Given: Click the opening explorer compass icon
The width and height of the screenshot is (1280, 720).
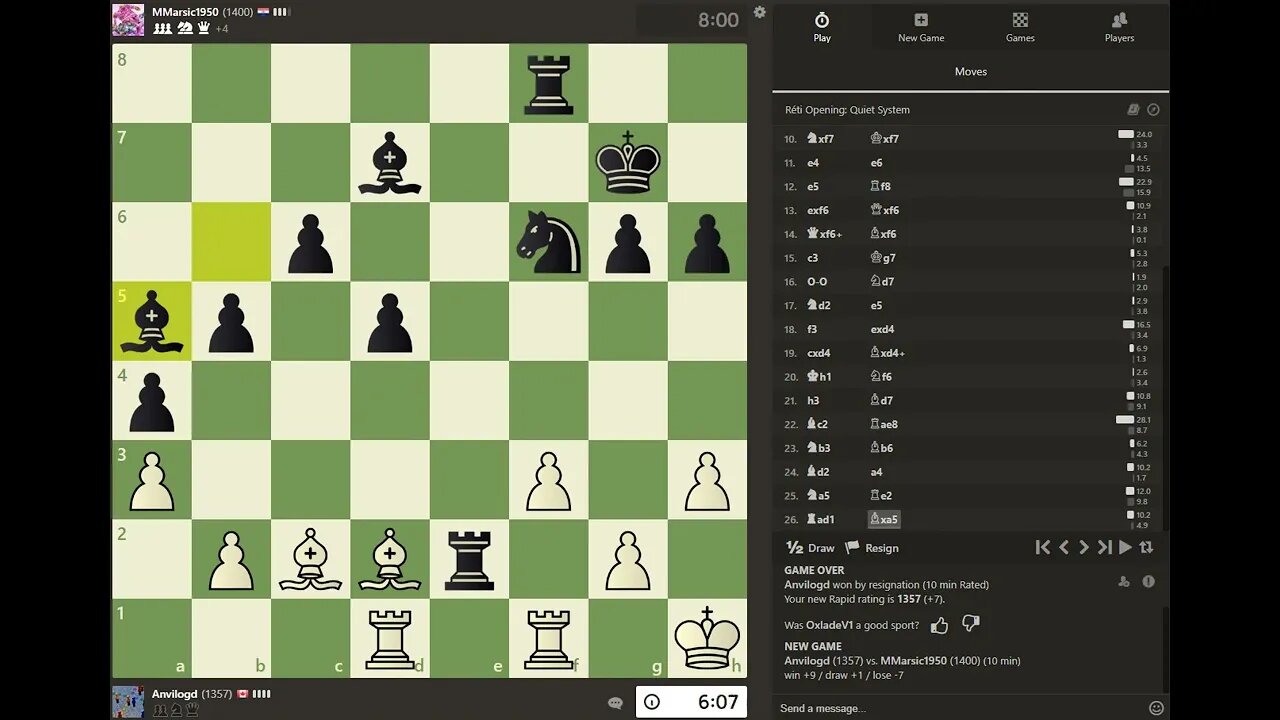Looking at the screenshot, I should coord(1153,110).
